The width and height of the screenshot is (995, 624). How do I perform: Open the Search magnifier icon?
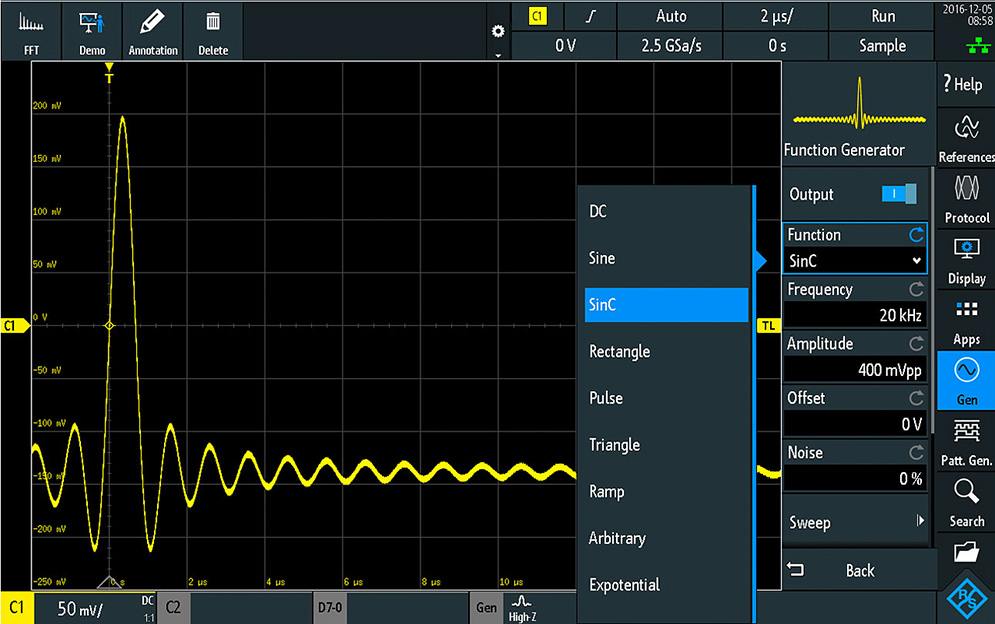pyautogui.click(x=966, y=502)
